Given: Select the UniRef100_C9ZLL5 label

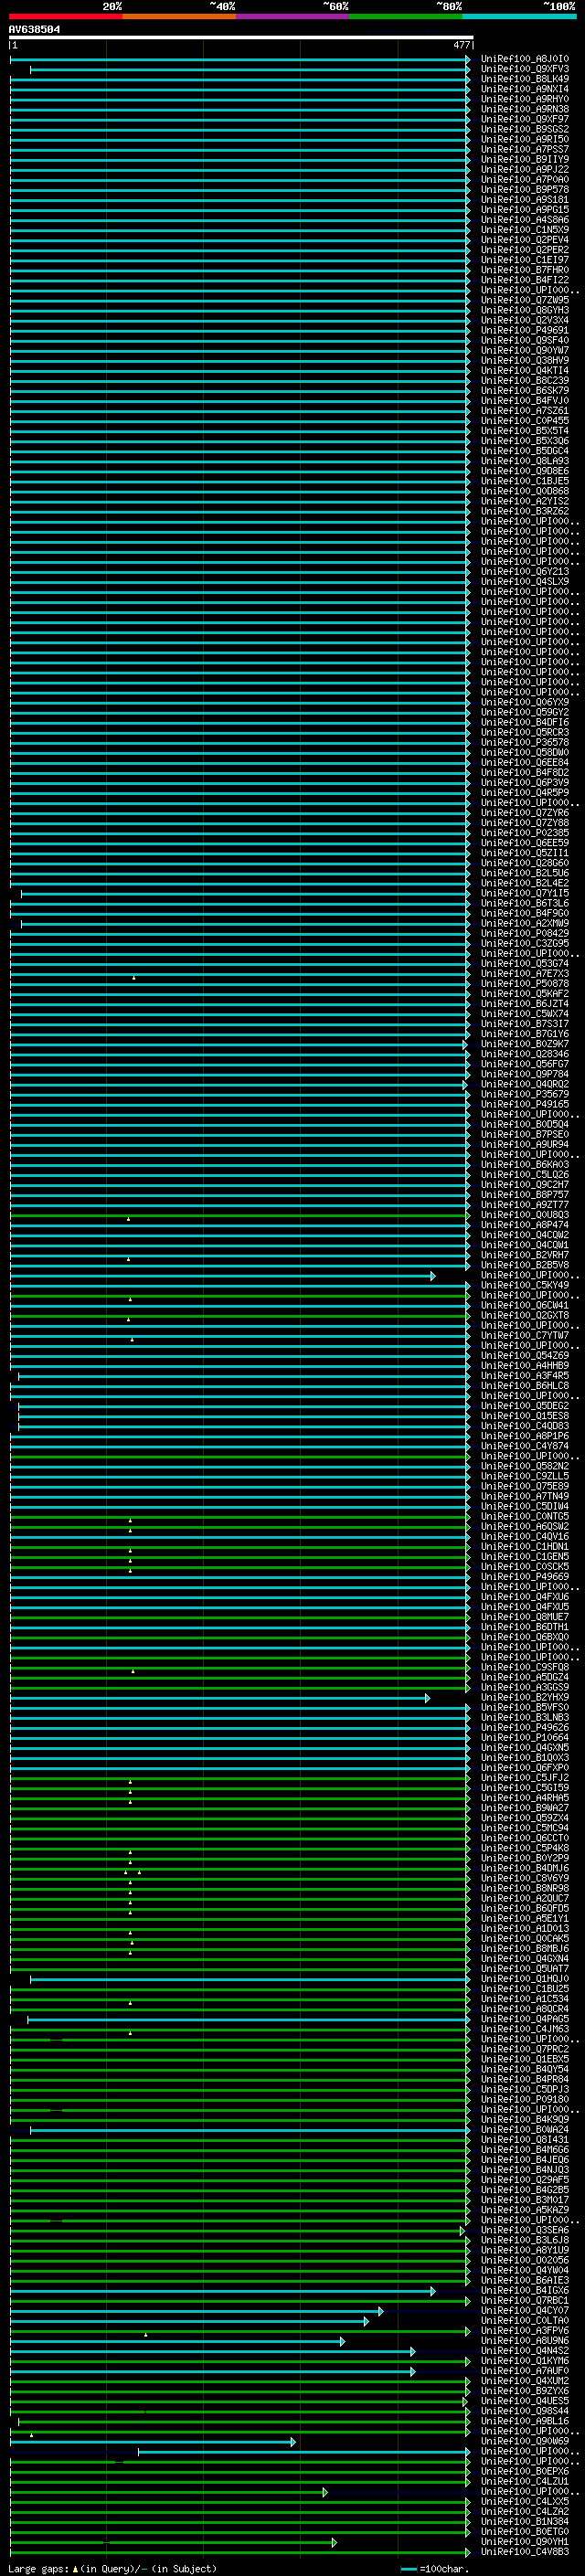Looking at the screenshot, I should coord(525,1476).
